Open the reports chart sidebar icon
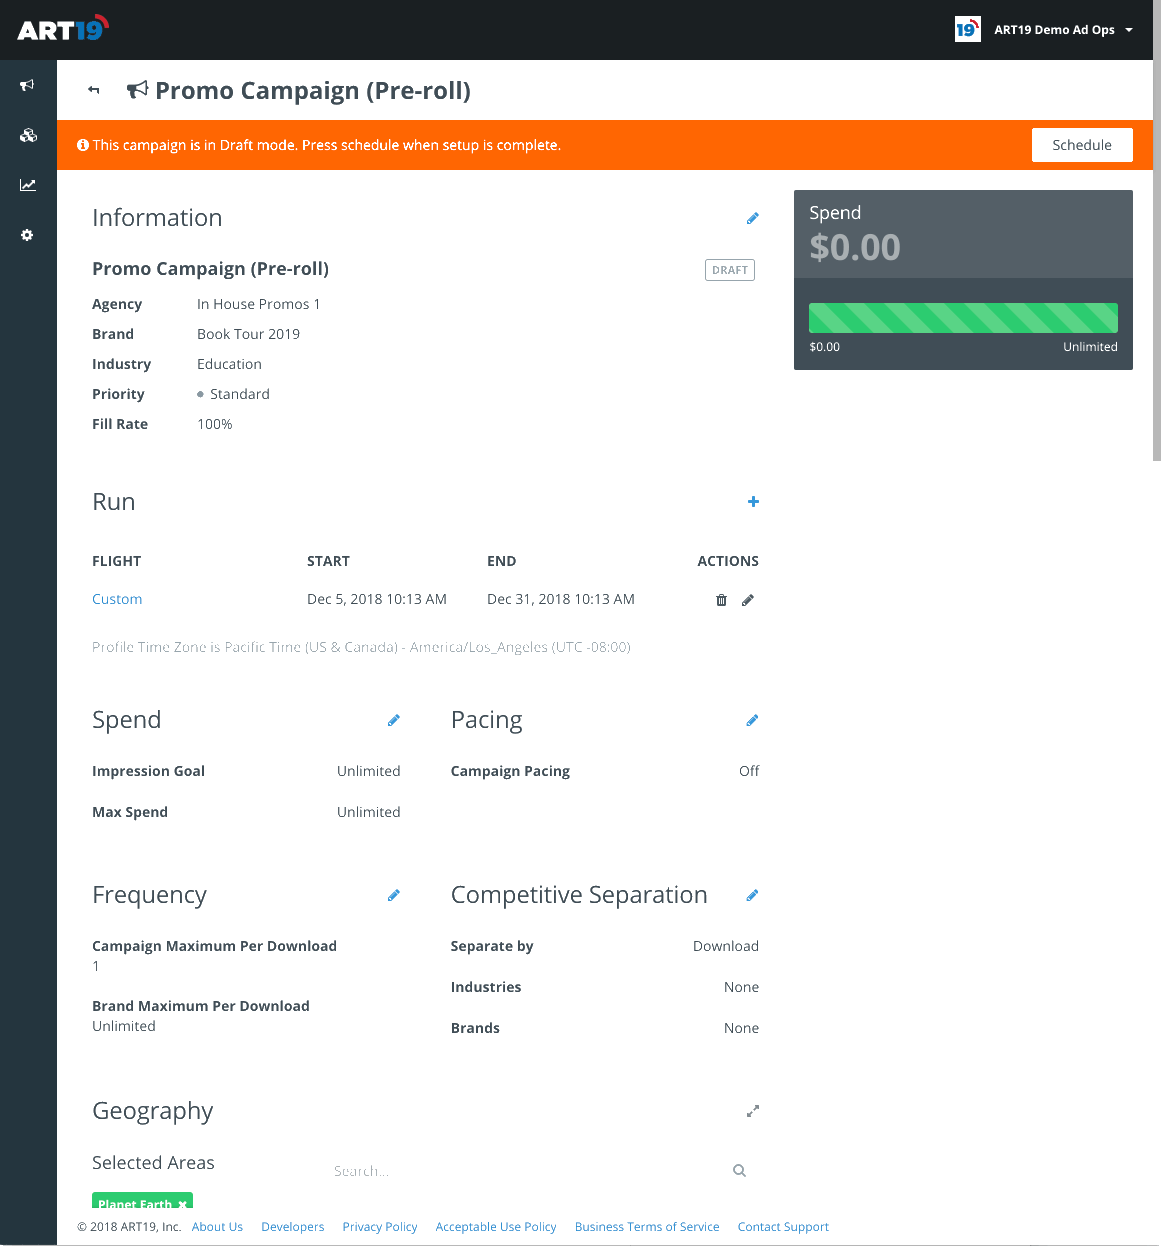 (x=28, y=185)
